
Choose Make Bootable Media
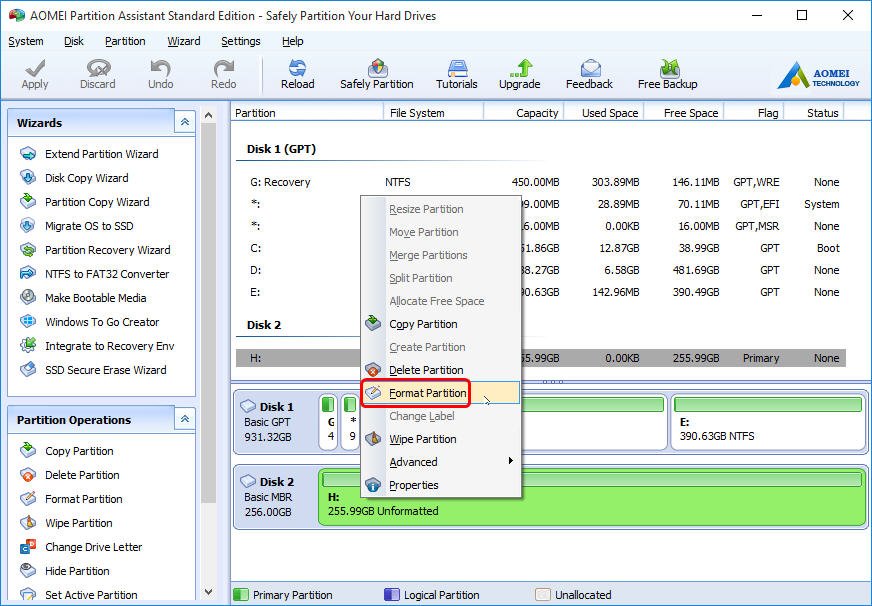[x=83, y=297]
